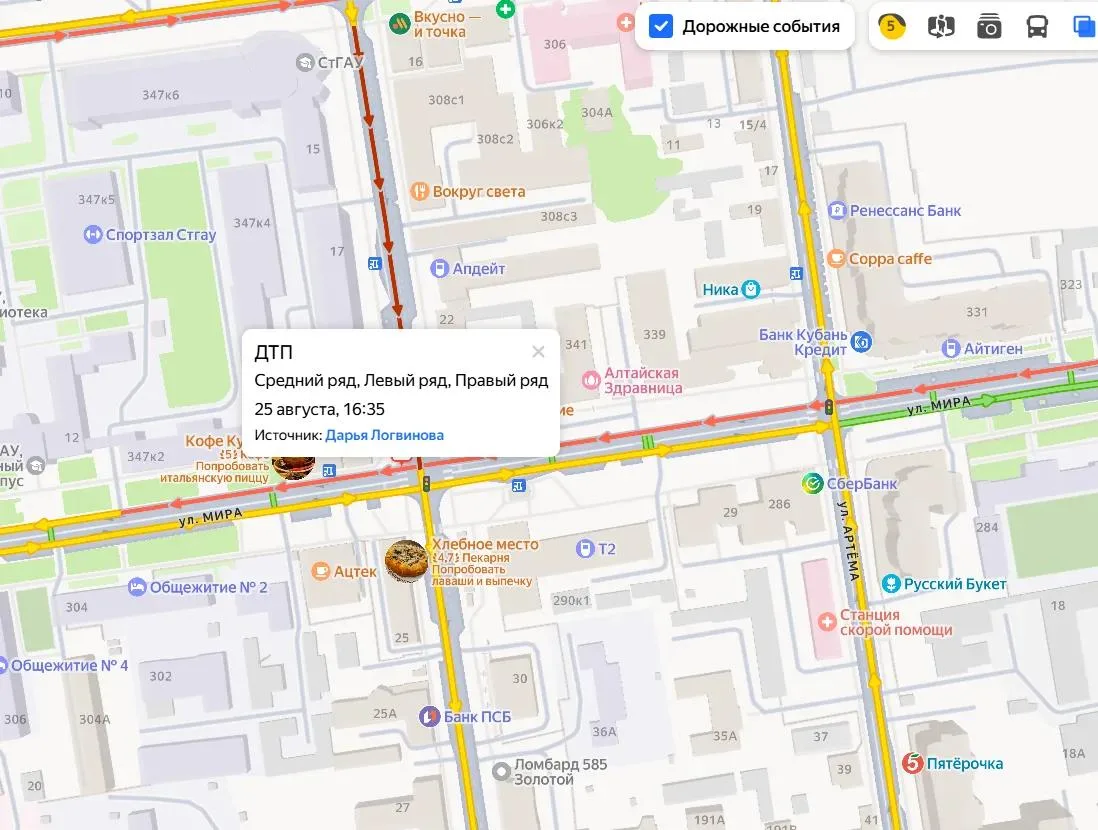Select the bus stop icon near Апдейт
The width and height of the screenshot is (1098, 830).
(x=375, y=263)
